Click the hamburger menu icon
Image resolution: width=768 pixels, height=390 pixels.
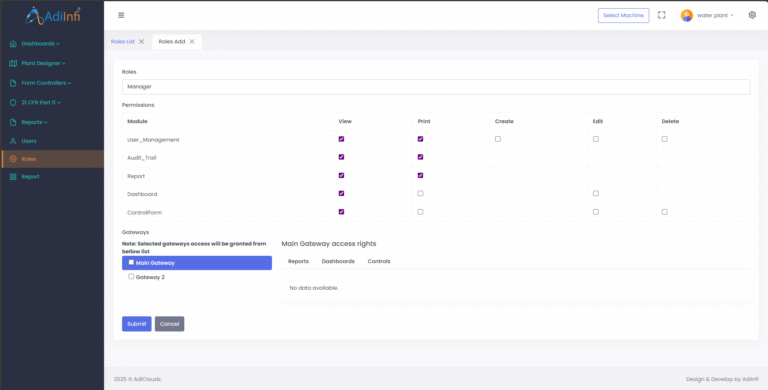(121, 15)
